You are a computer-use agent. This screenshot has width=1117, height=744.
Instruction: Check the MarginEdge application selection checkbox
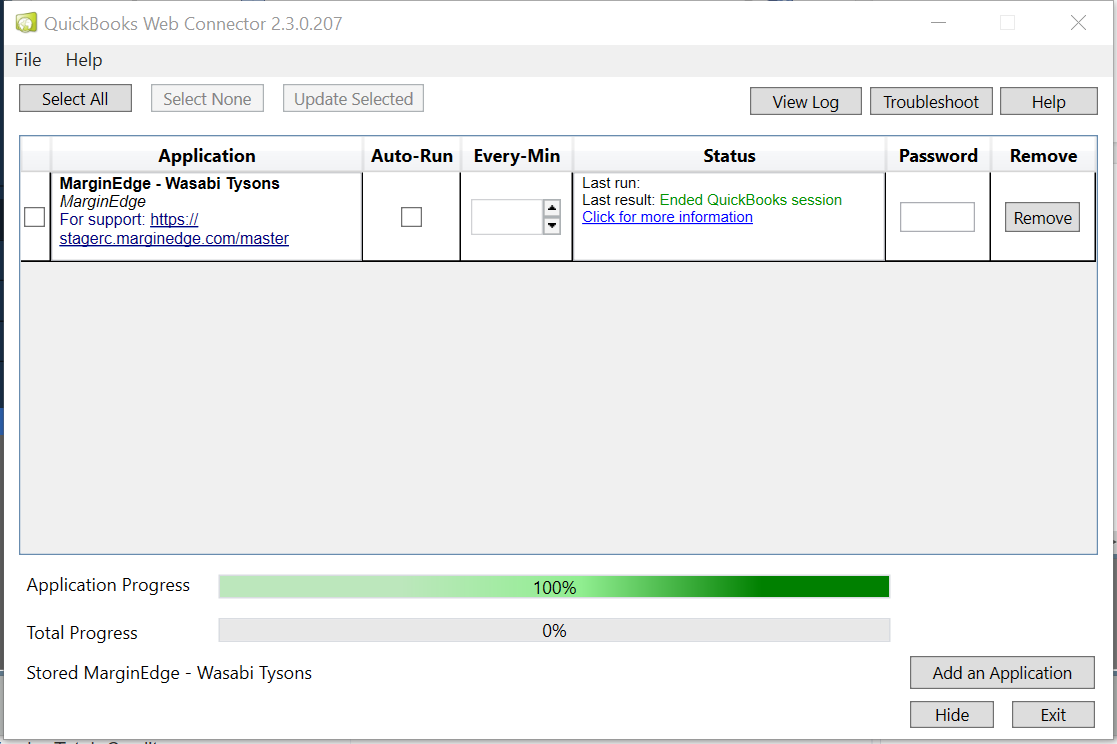tap(34, 217)
